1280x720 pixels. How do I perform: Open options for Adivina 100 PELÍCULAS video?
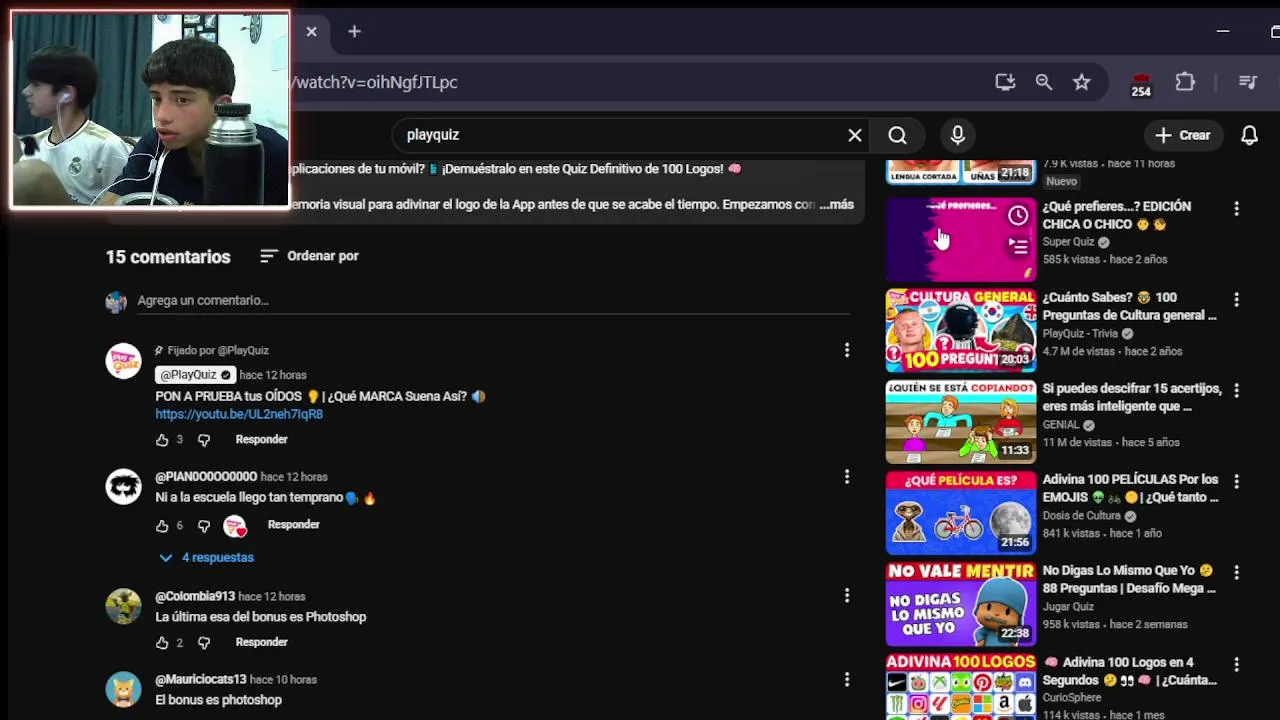click(1236, 482)
